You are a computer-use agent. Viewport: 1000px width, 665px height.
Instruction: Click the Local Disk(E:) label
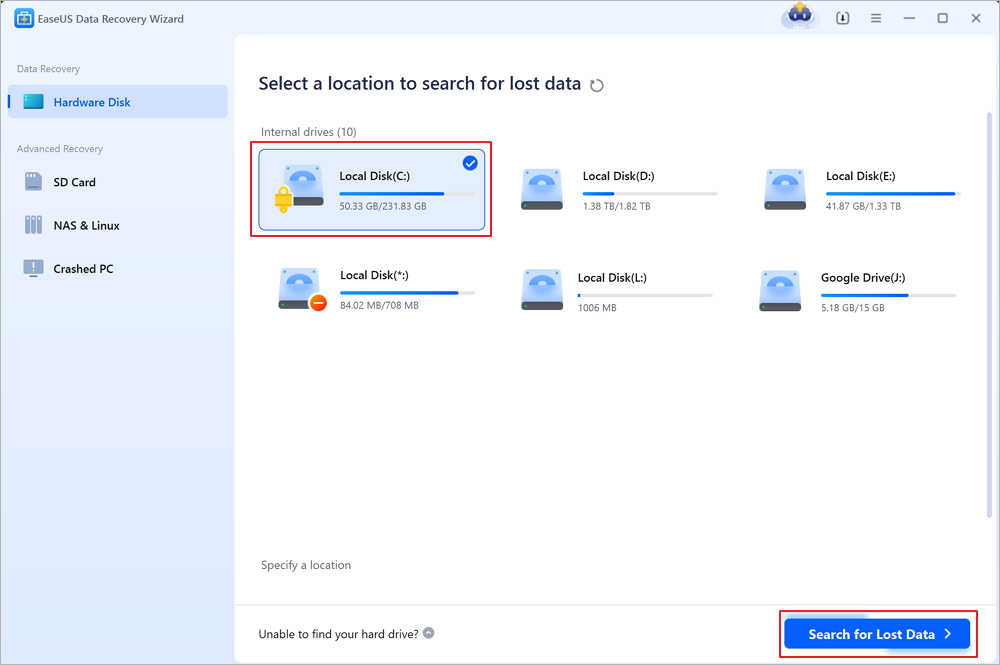860,176
